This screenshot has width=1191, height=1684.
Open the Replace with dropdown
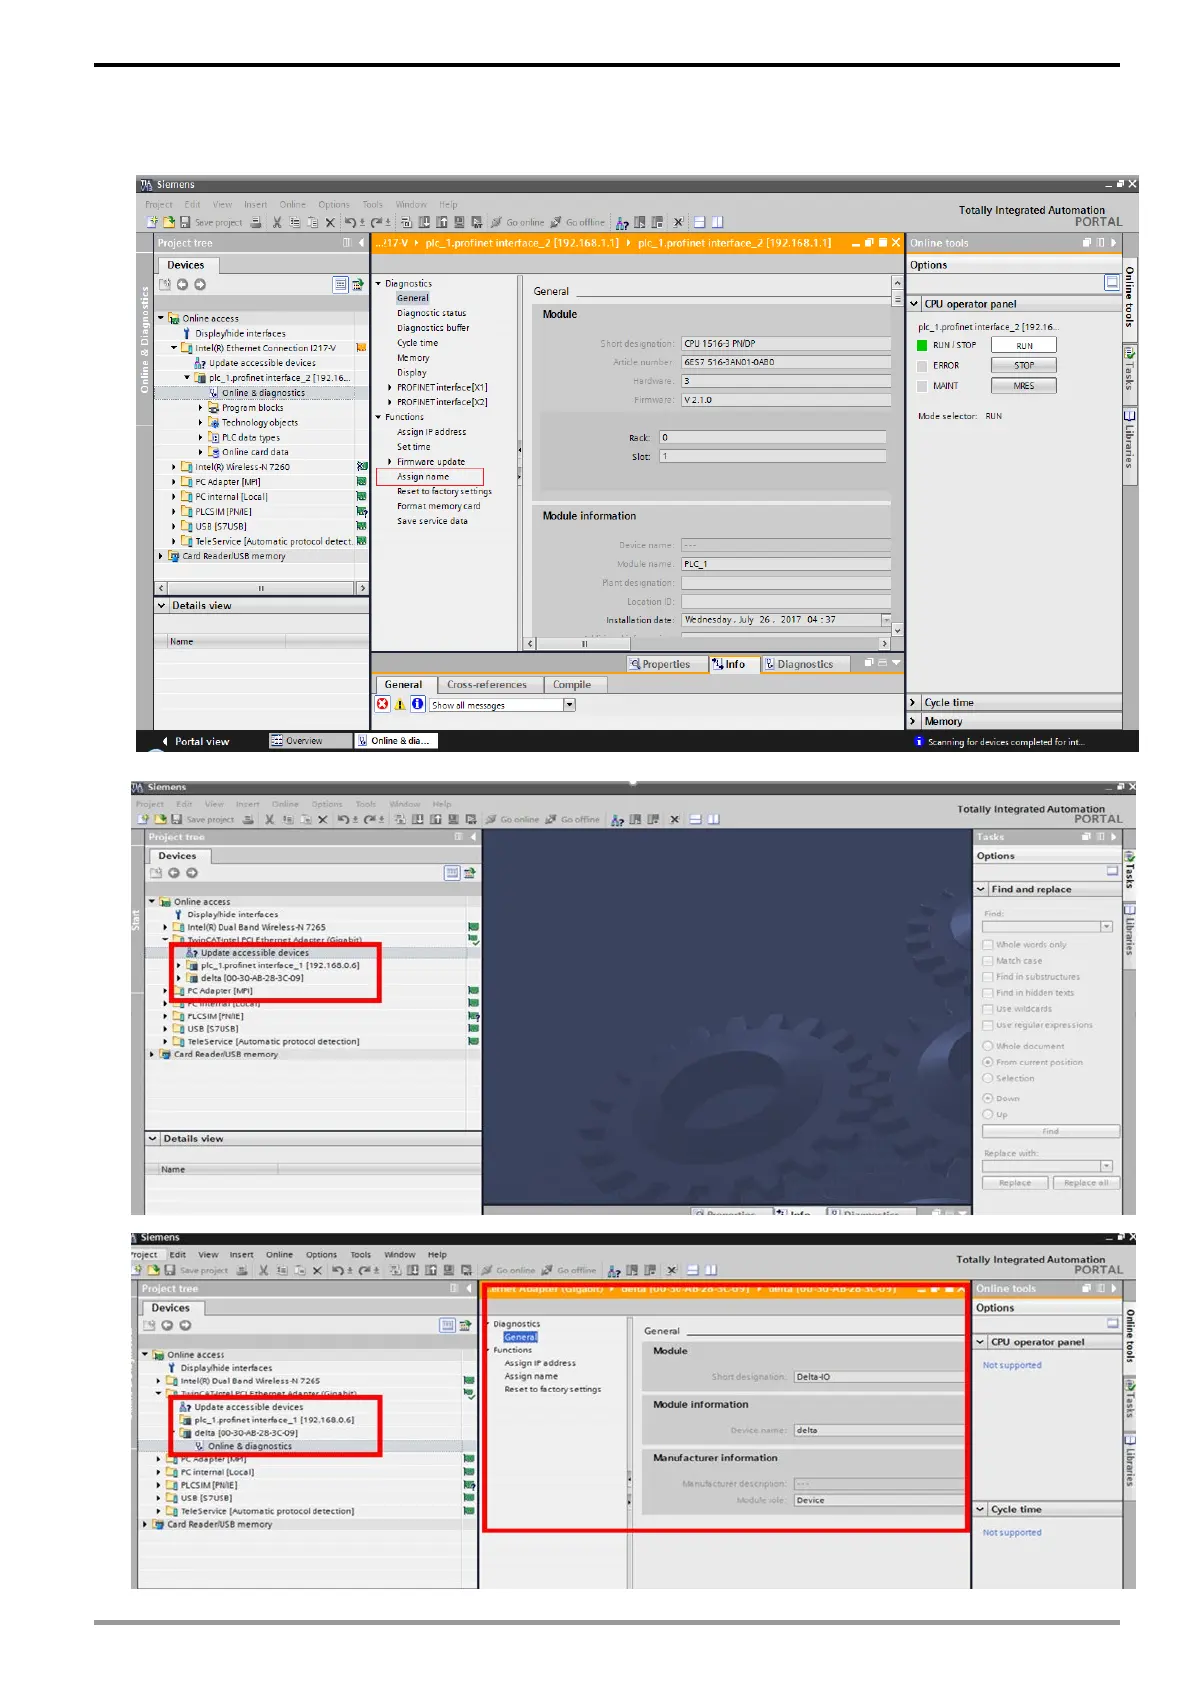point(1106,1166)
